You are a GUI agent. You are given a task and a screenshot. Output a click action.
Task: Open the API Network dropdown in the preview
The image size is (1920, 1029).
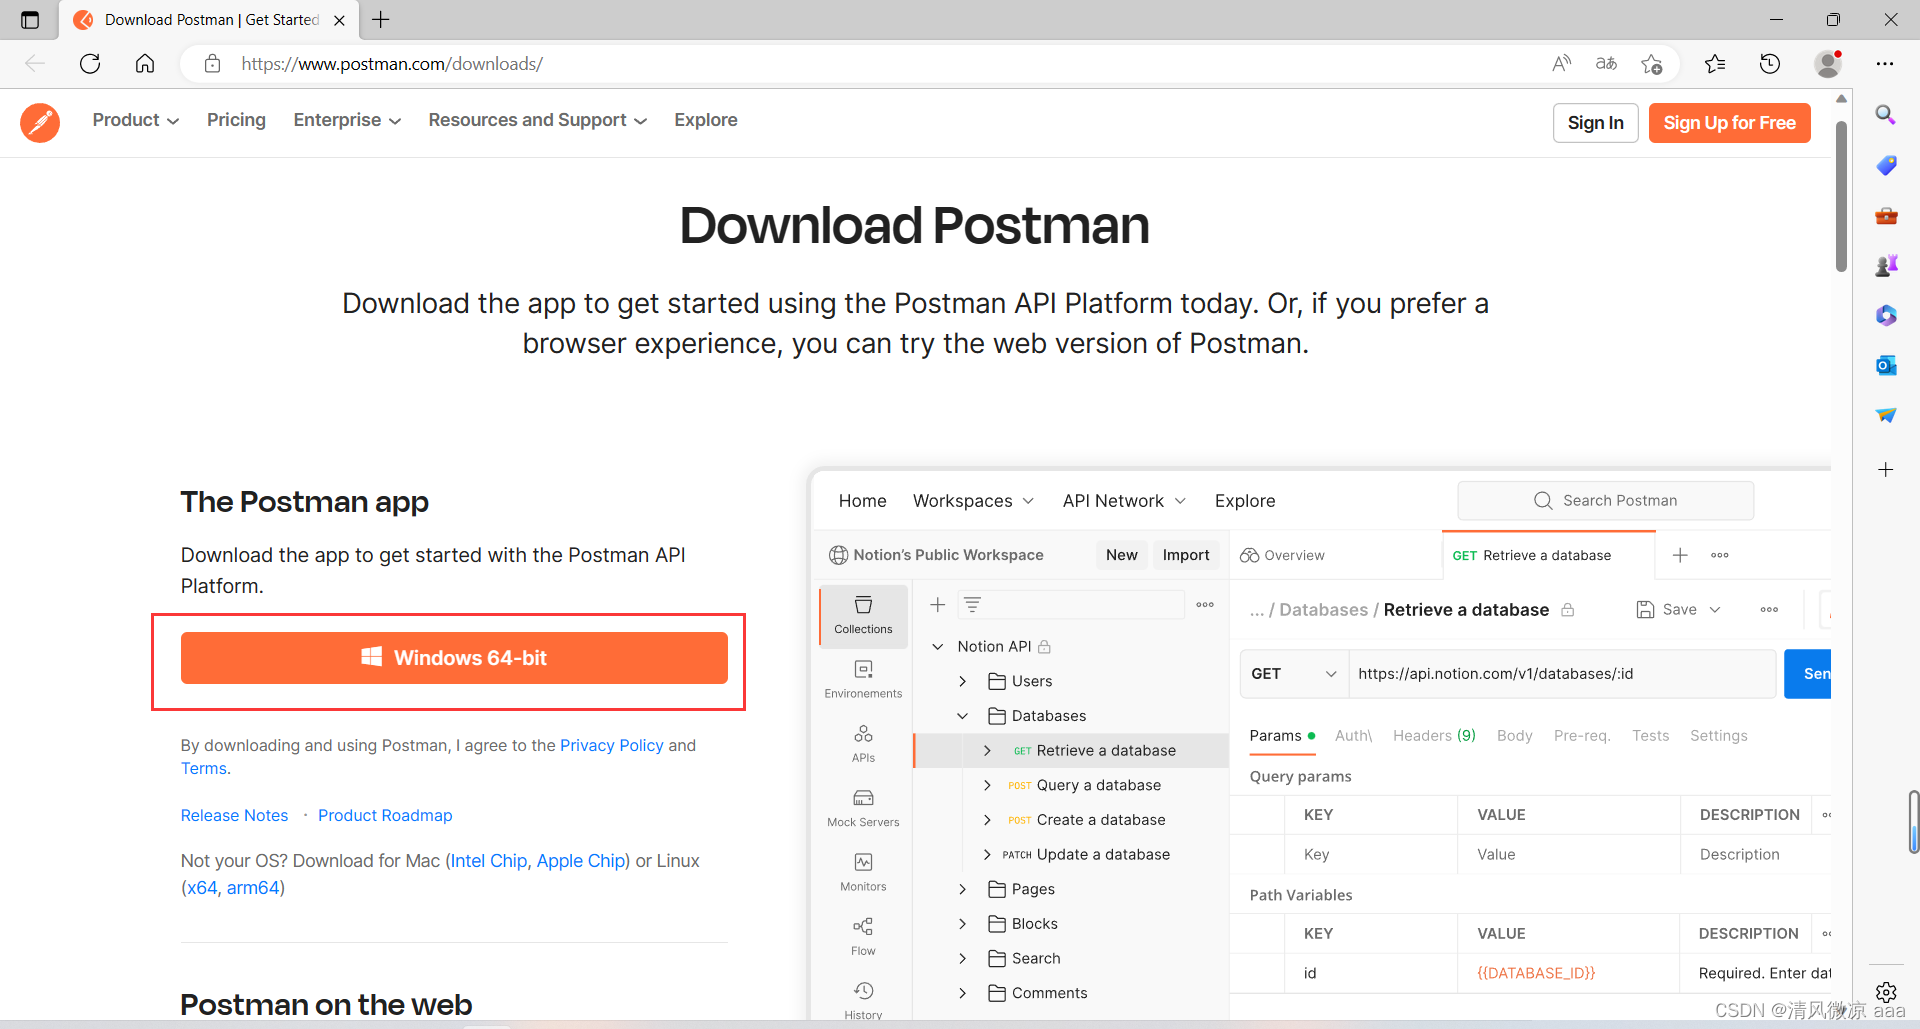pos(1124,500)
